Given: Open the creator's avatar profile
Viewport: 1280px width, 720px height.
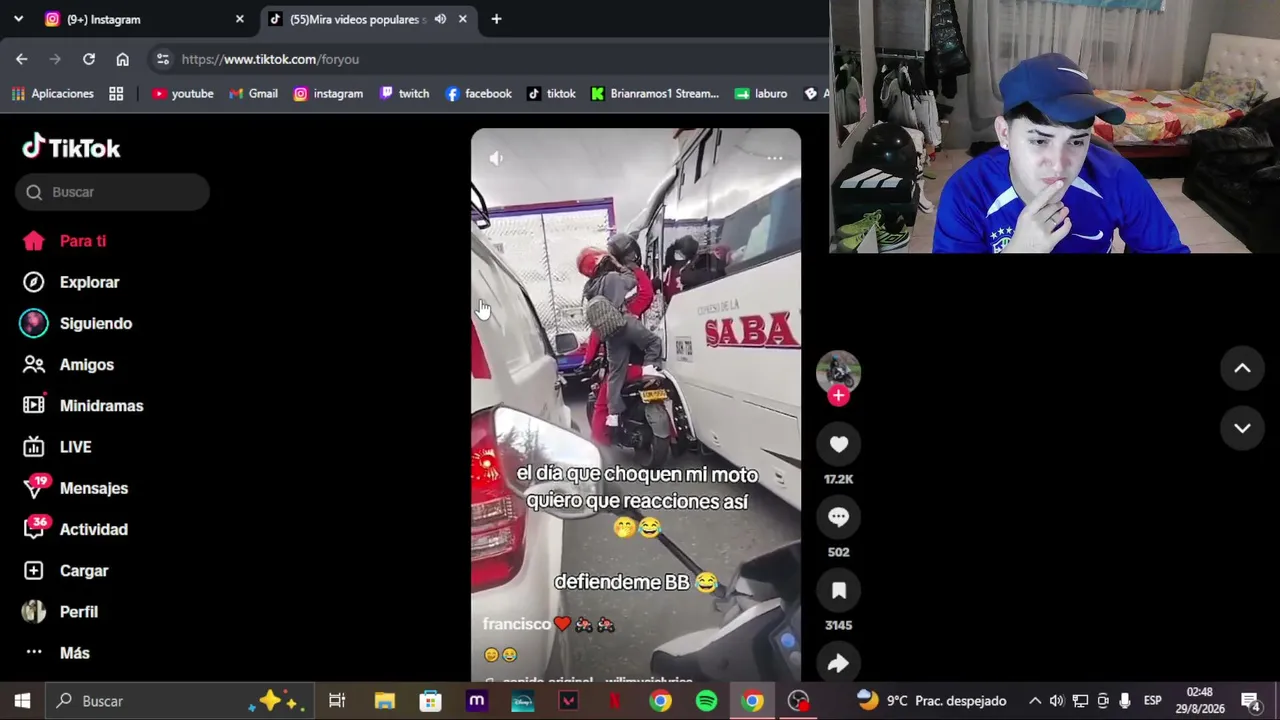Looking at the screenshot, I should (838, 371).
